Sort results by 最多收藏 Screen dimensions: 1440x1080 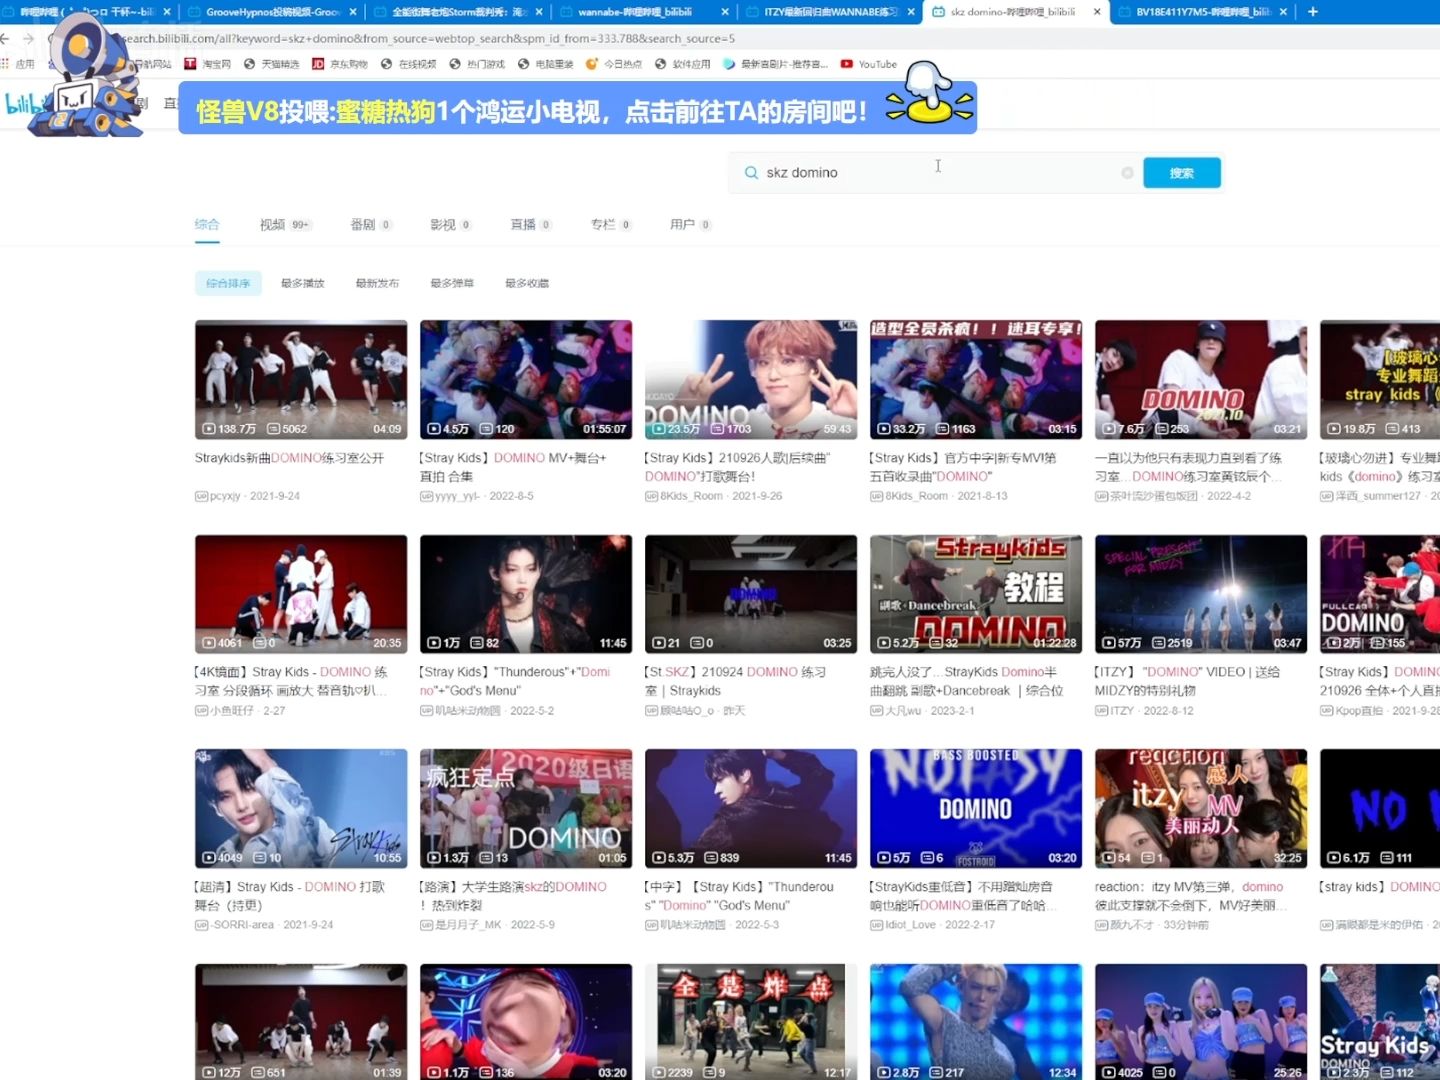[x=527, y=283]
